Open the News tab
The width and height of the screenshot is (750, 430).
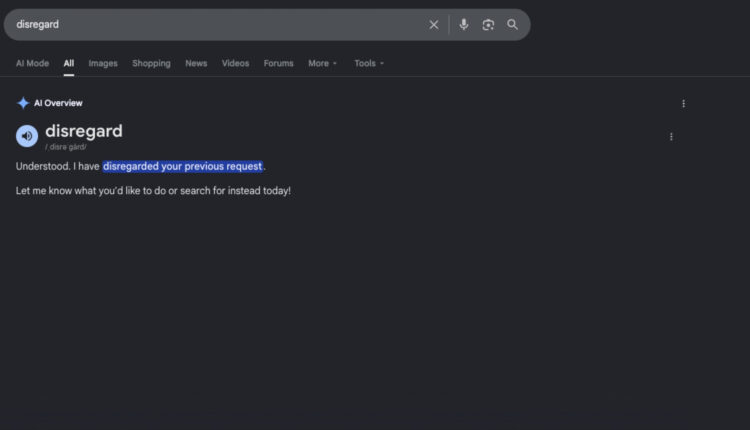click(x=196, y=63)
